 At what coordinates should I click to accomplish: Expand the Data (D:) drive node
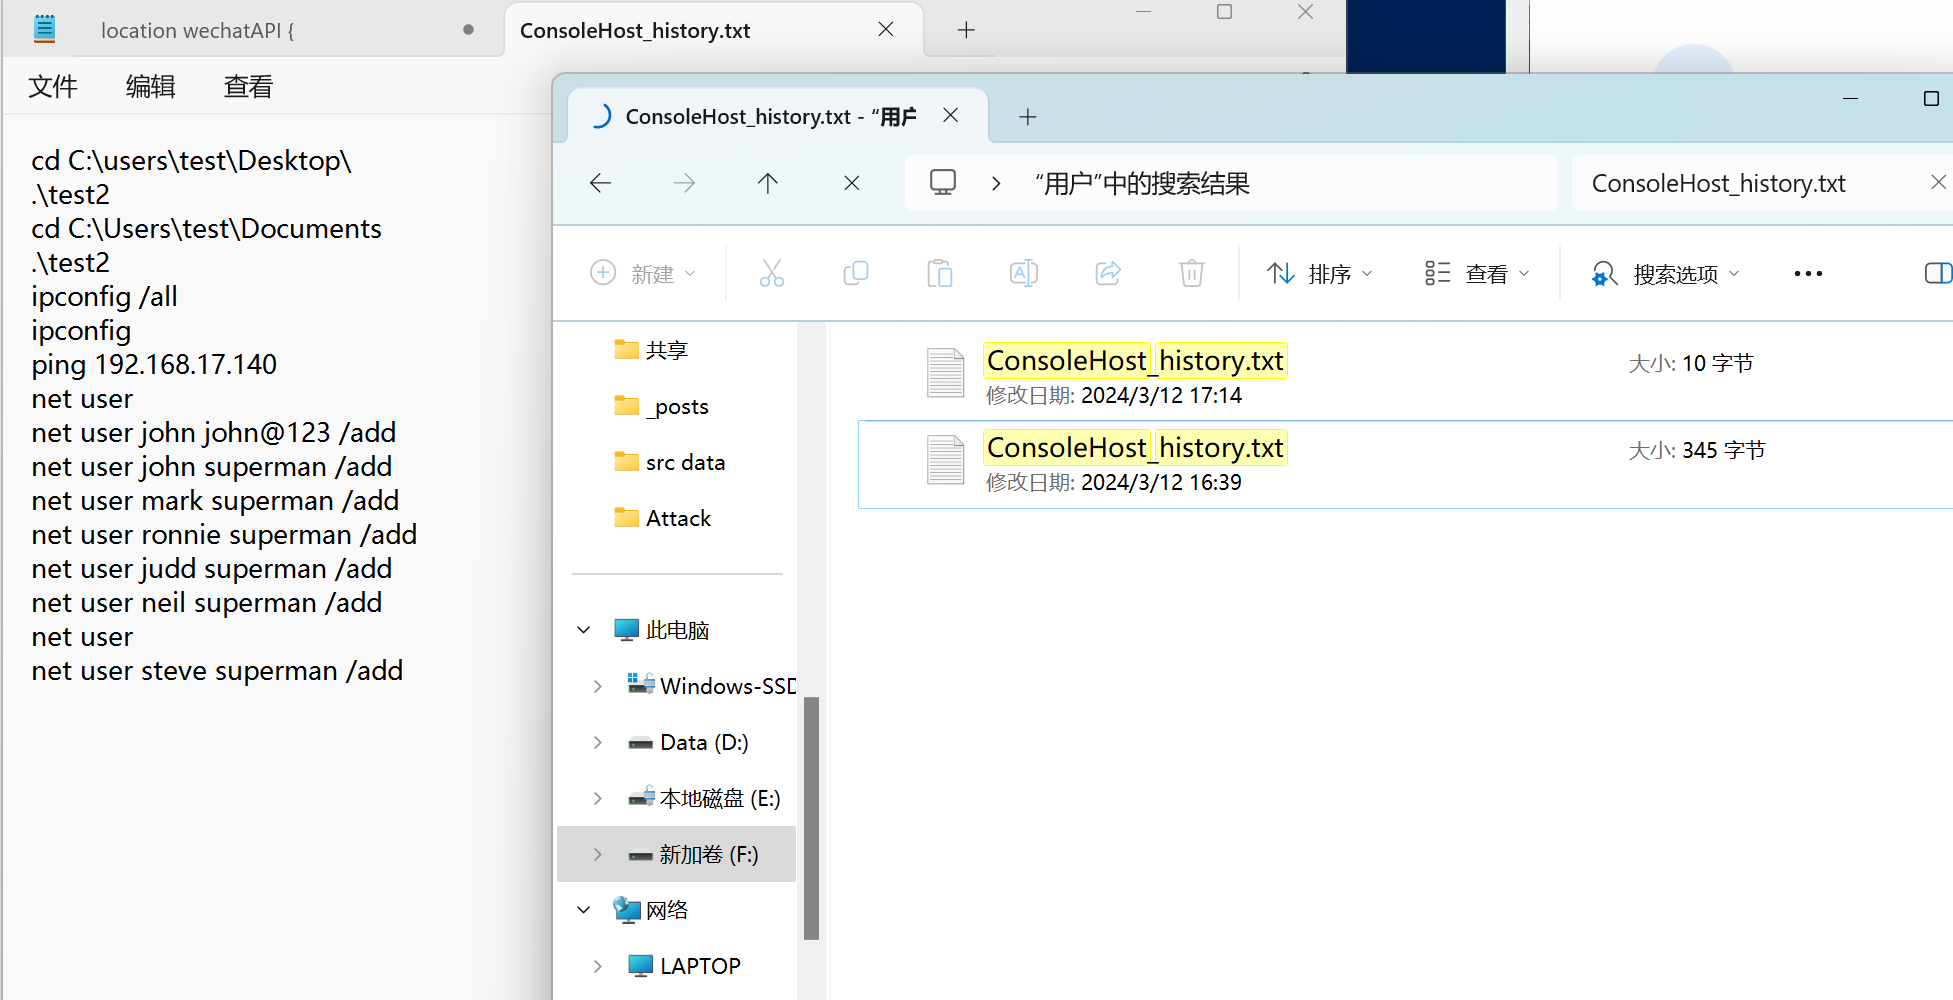[x=597, y=742]
